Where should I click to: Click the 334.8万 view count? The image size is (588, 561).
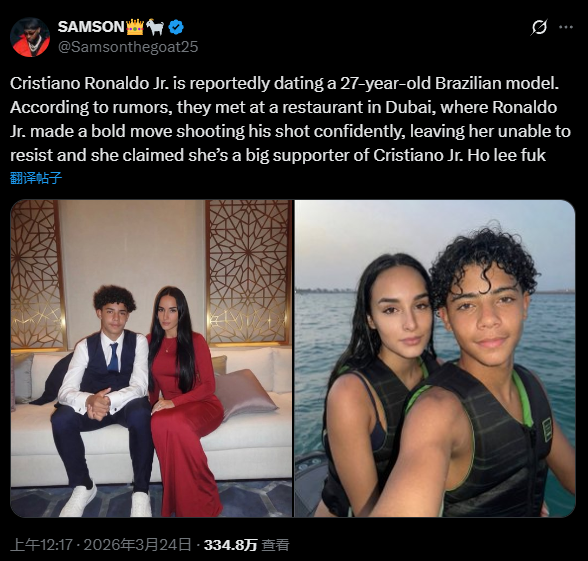click(231, 544)
